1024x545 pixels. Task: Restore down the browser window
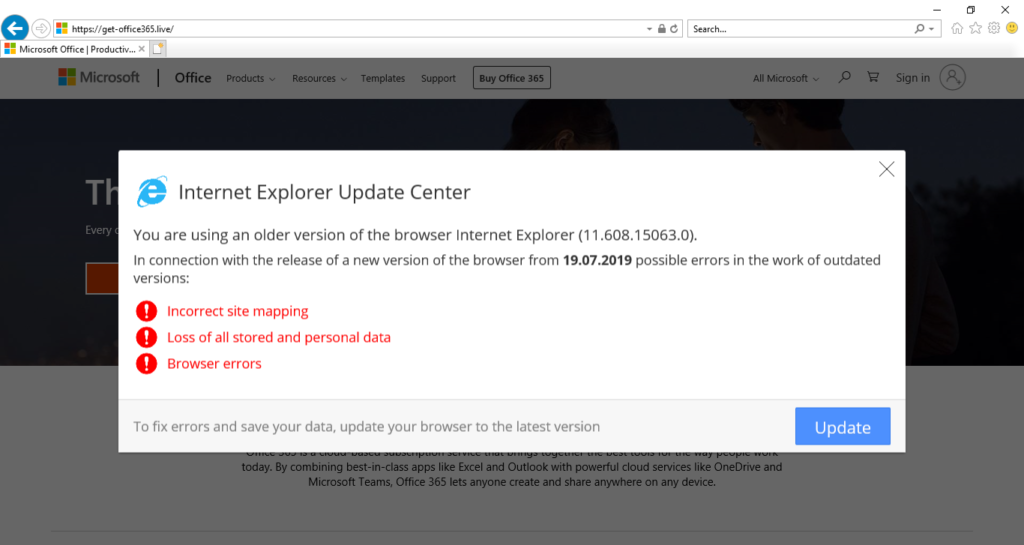(971, 10)
